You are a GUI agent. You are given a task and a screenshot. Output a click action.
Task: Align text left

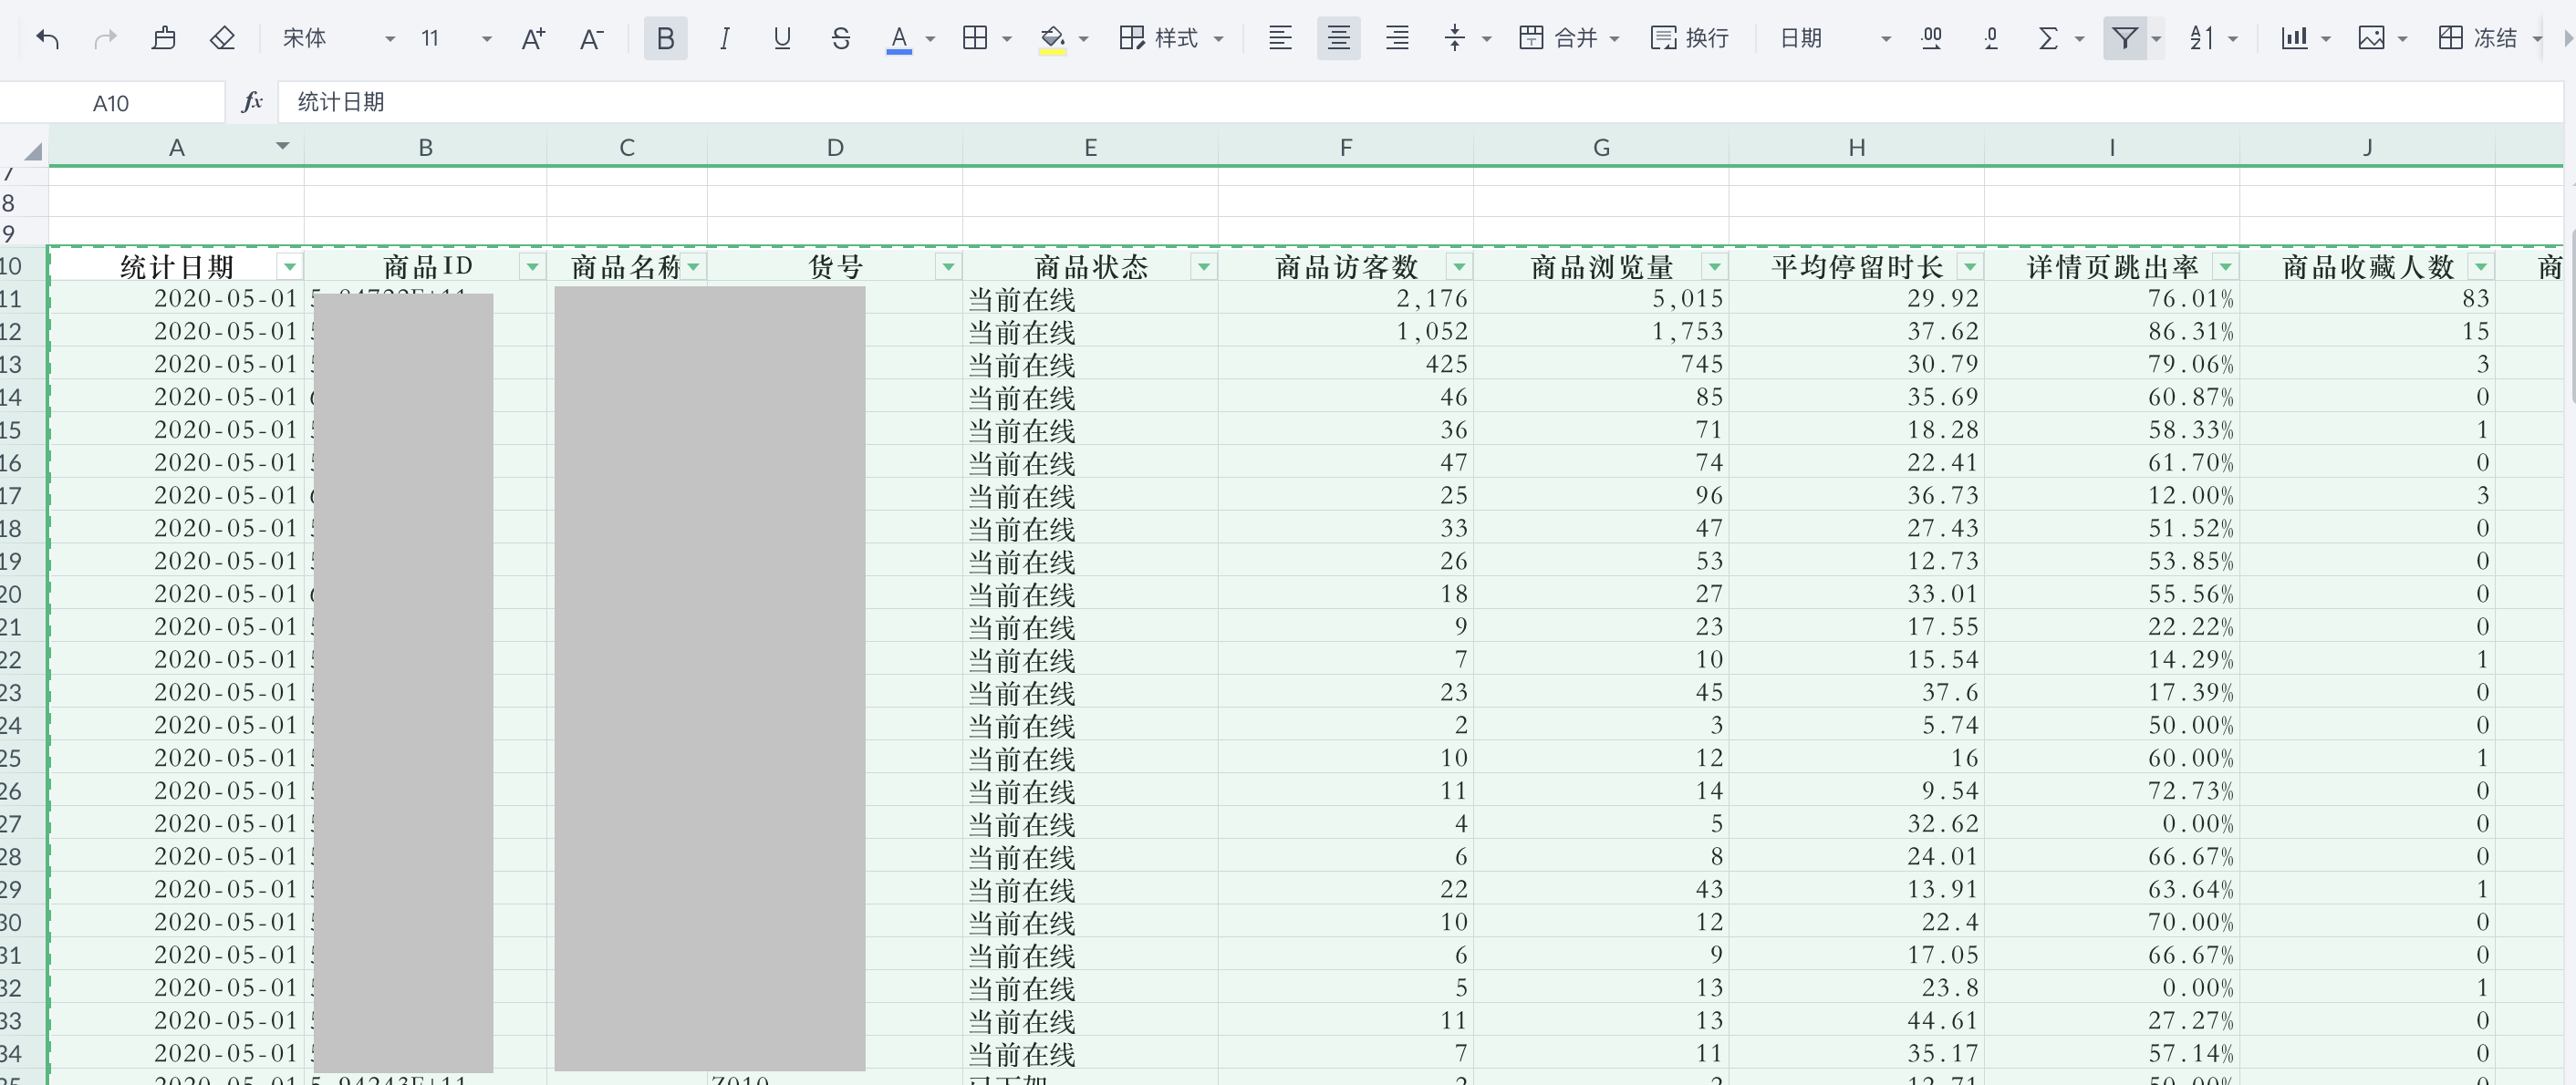coord(1280,39)
